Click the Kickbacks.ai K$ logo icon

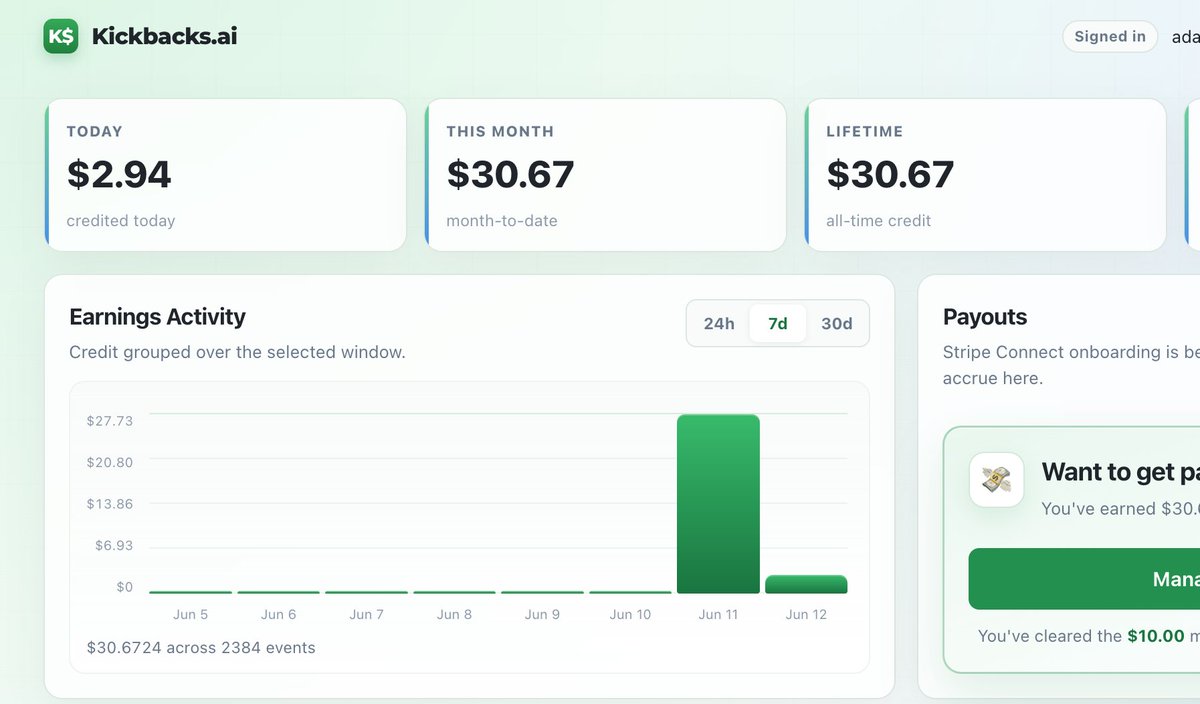coord(61,37)
